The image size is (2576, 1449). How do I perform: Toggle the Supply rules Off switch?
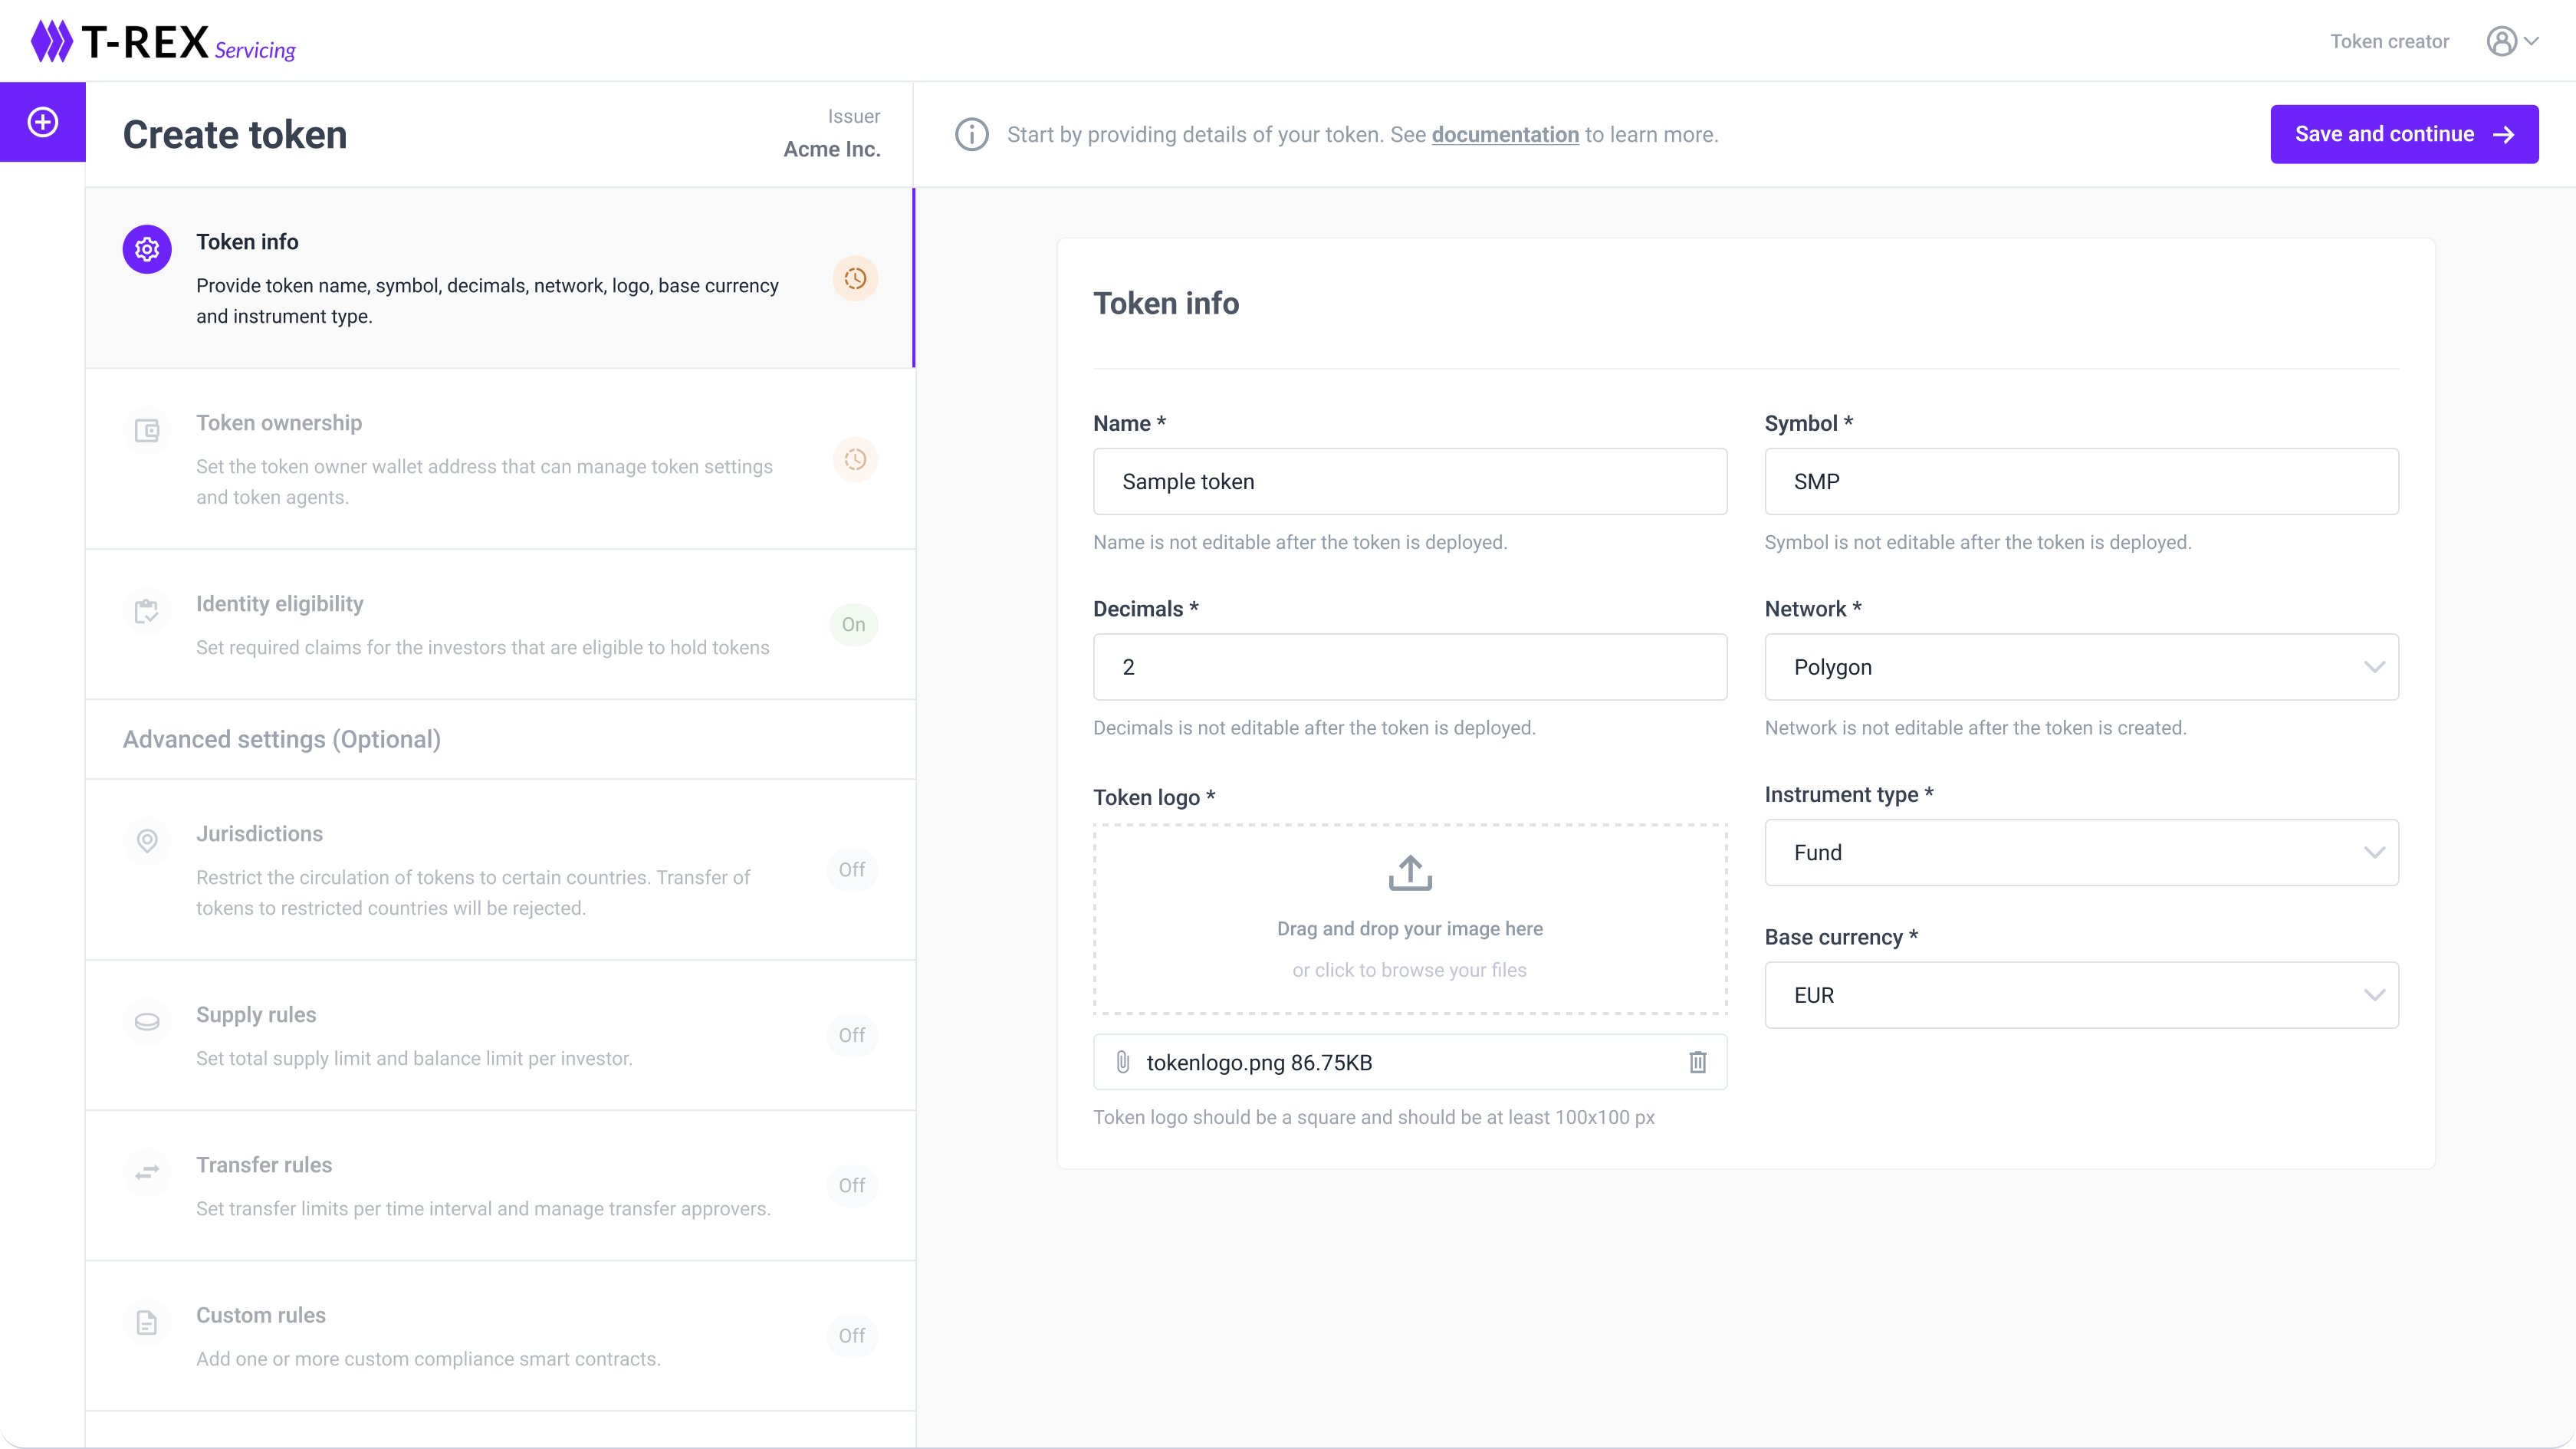[852, 1035]
